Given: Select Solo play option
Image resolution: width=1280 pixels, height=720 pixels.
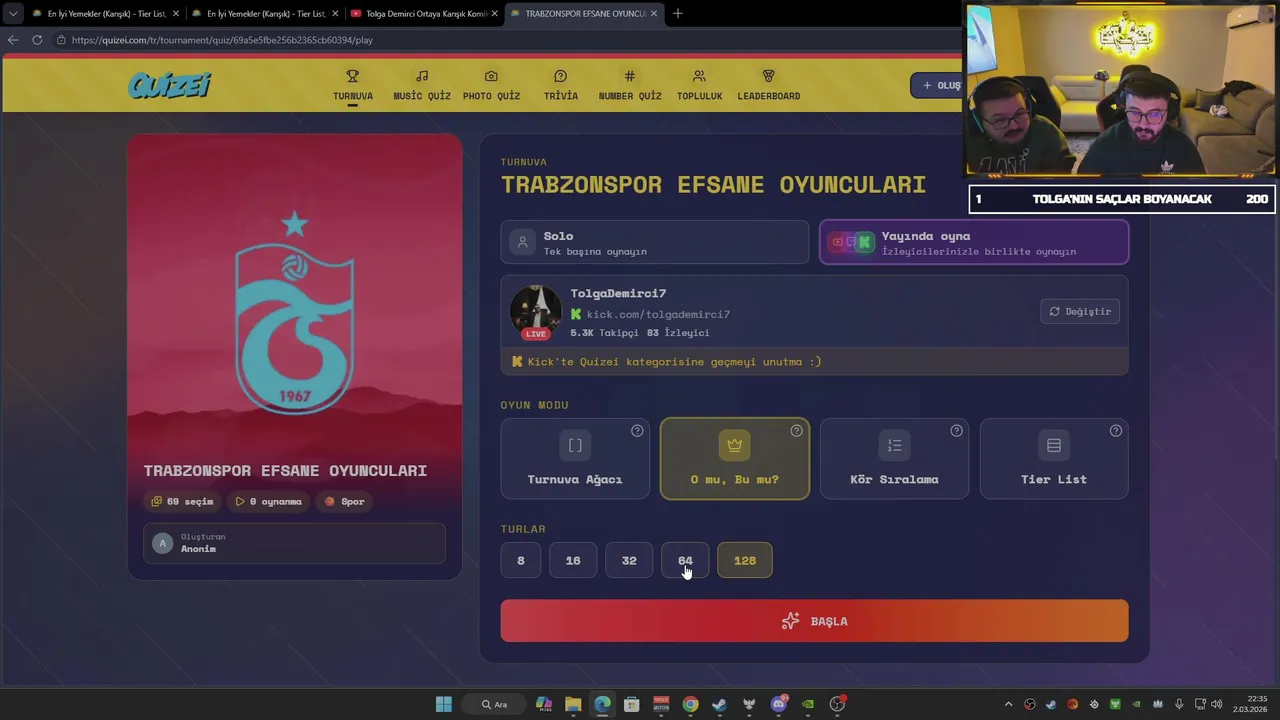Looking at the screenshot, I should click(x=655, y=243).
